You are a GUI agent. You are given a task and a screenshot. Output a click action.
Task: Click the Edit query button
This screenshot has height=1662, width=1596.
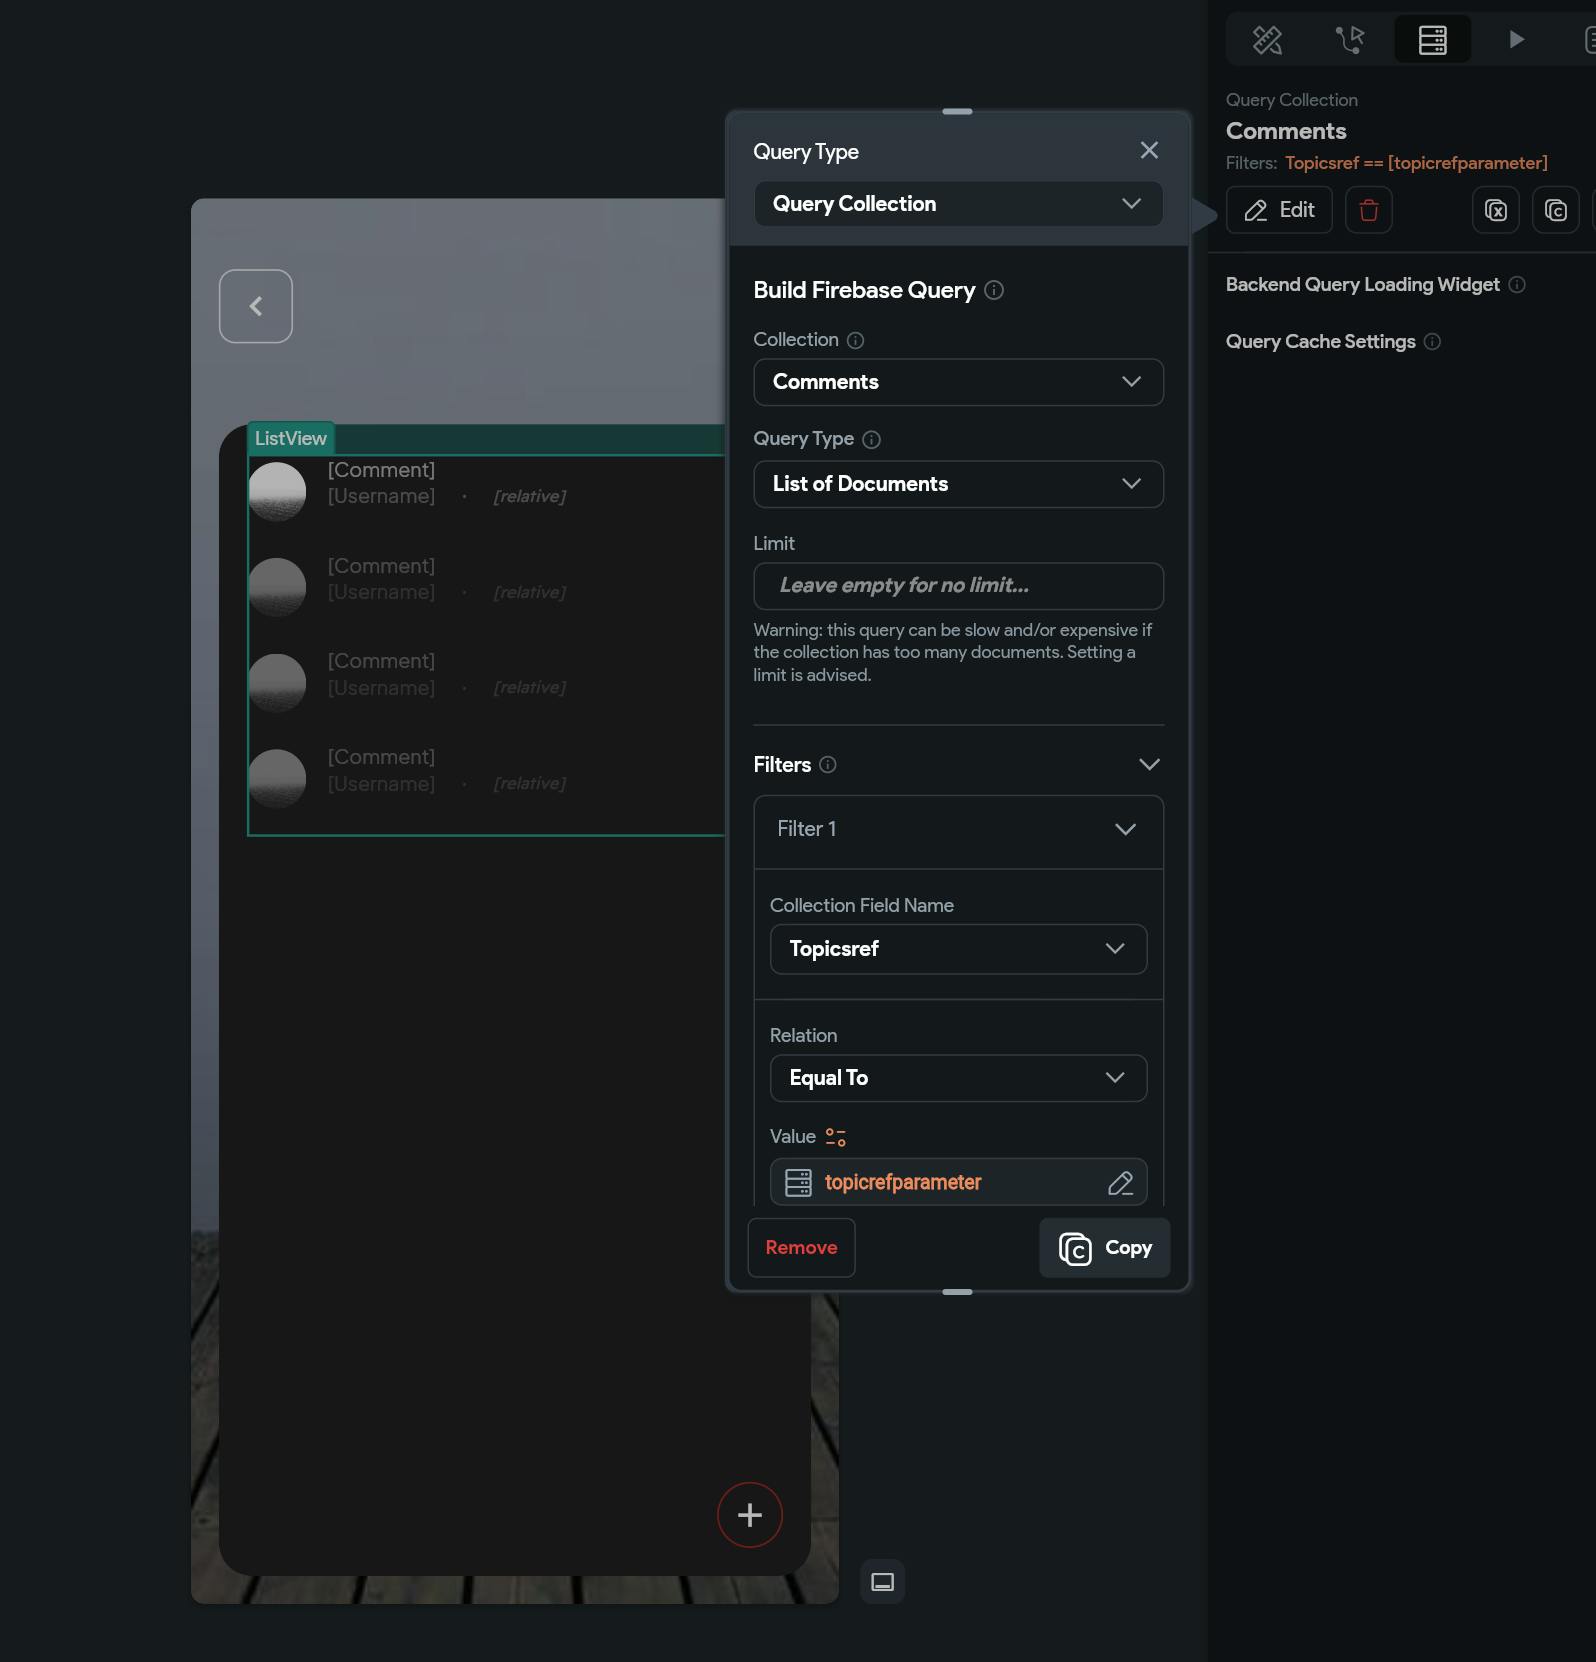(x=1279, y=210)
